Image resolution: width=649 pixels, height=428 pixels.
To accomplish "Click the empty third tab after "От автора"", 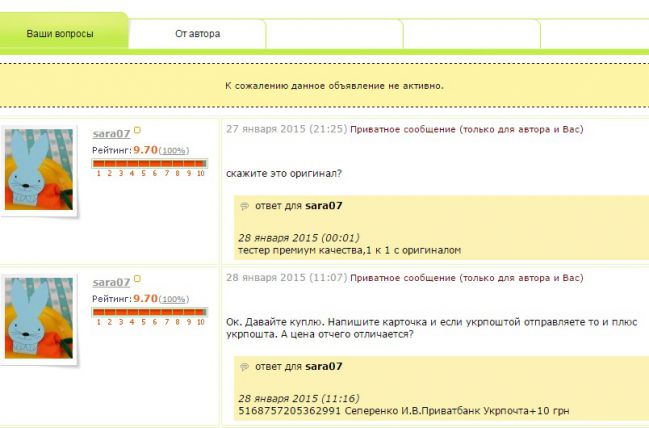I will click(333, 34).
